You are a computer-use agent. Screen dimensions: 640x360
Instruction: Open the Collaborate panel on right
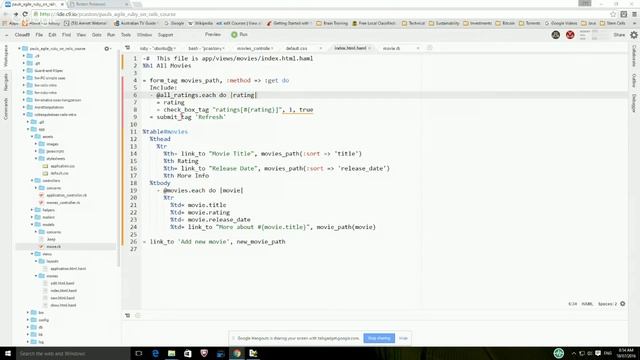[634, 56]
